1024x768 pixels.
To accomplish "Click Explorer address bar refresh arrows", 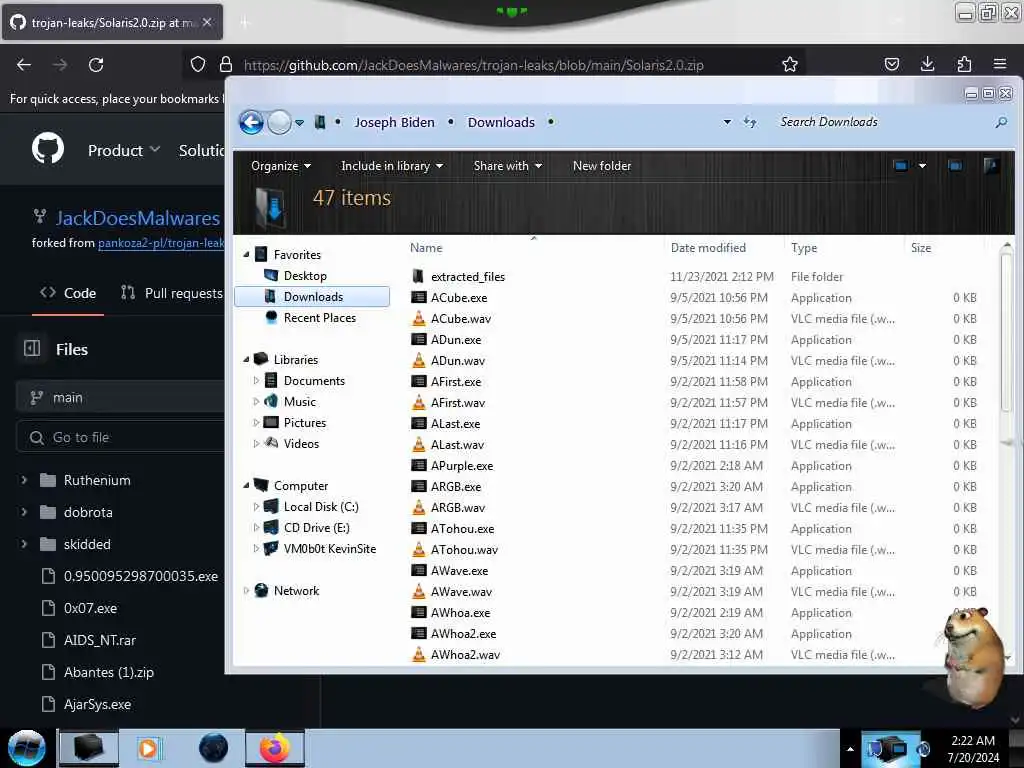I will [750, 122].
